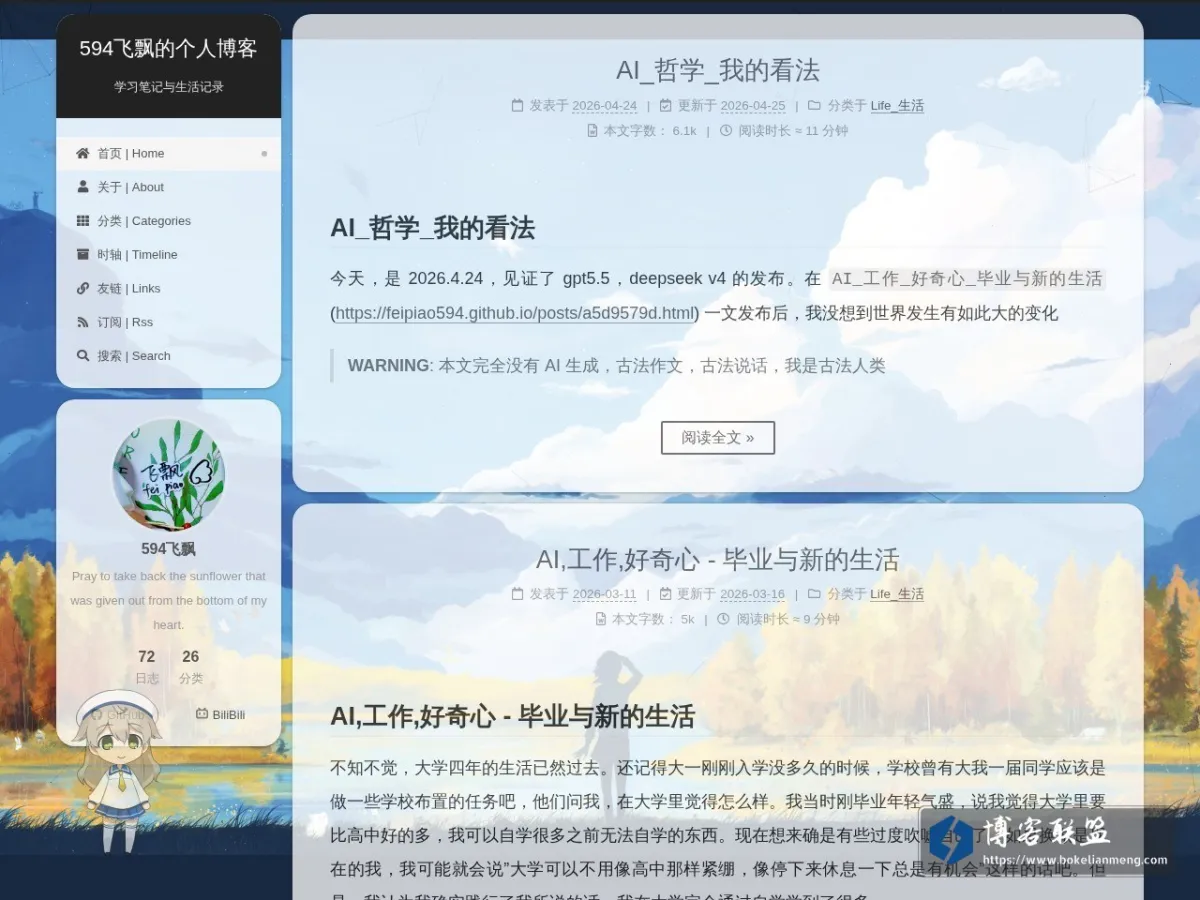Open 时轴 | Timeline menu item
This screenshot has width=1200, height=900.
pyautogui.click(x=168, y=254)
